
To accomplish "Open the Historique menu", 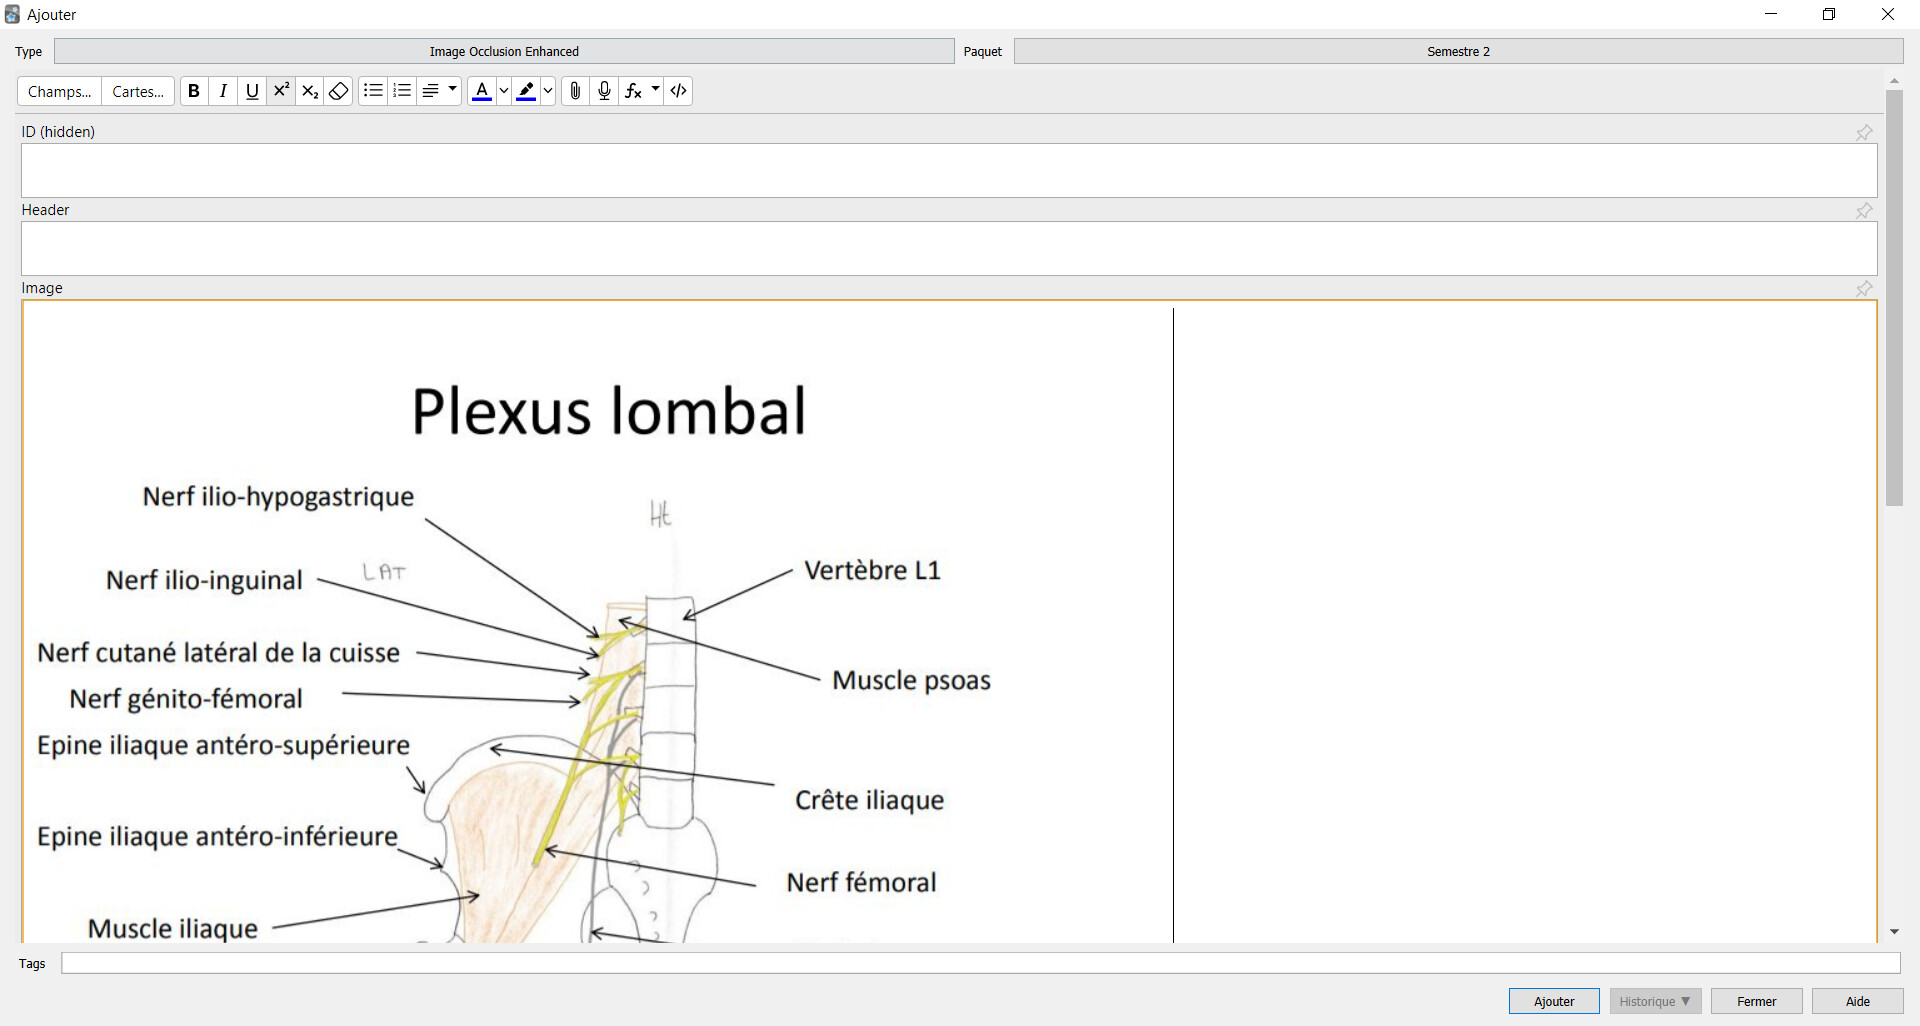I will point(1655,1001).
